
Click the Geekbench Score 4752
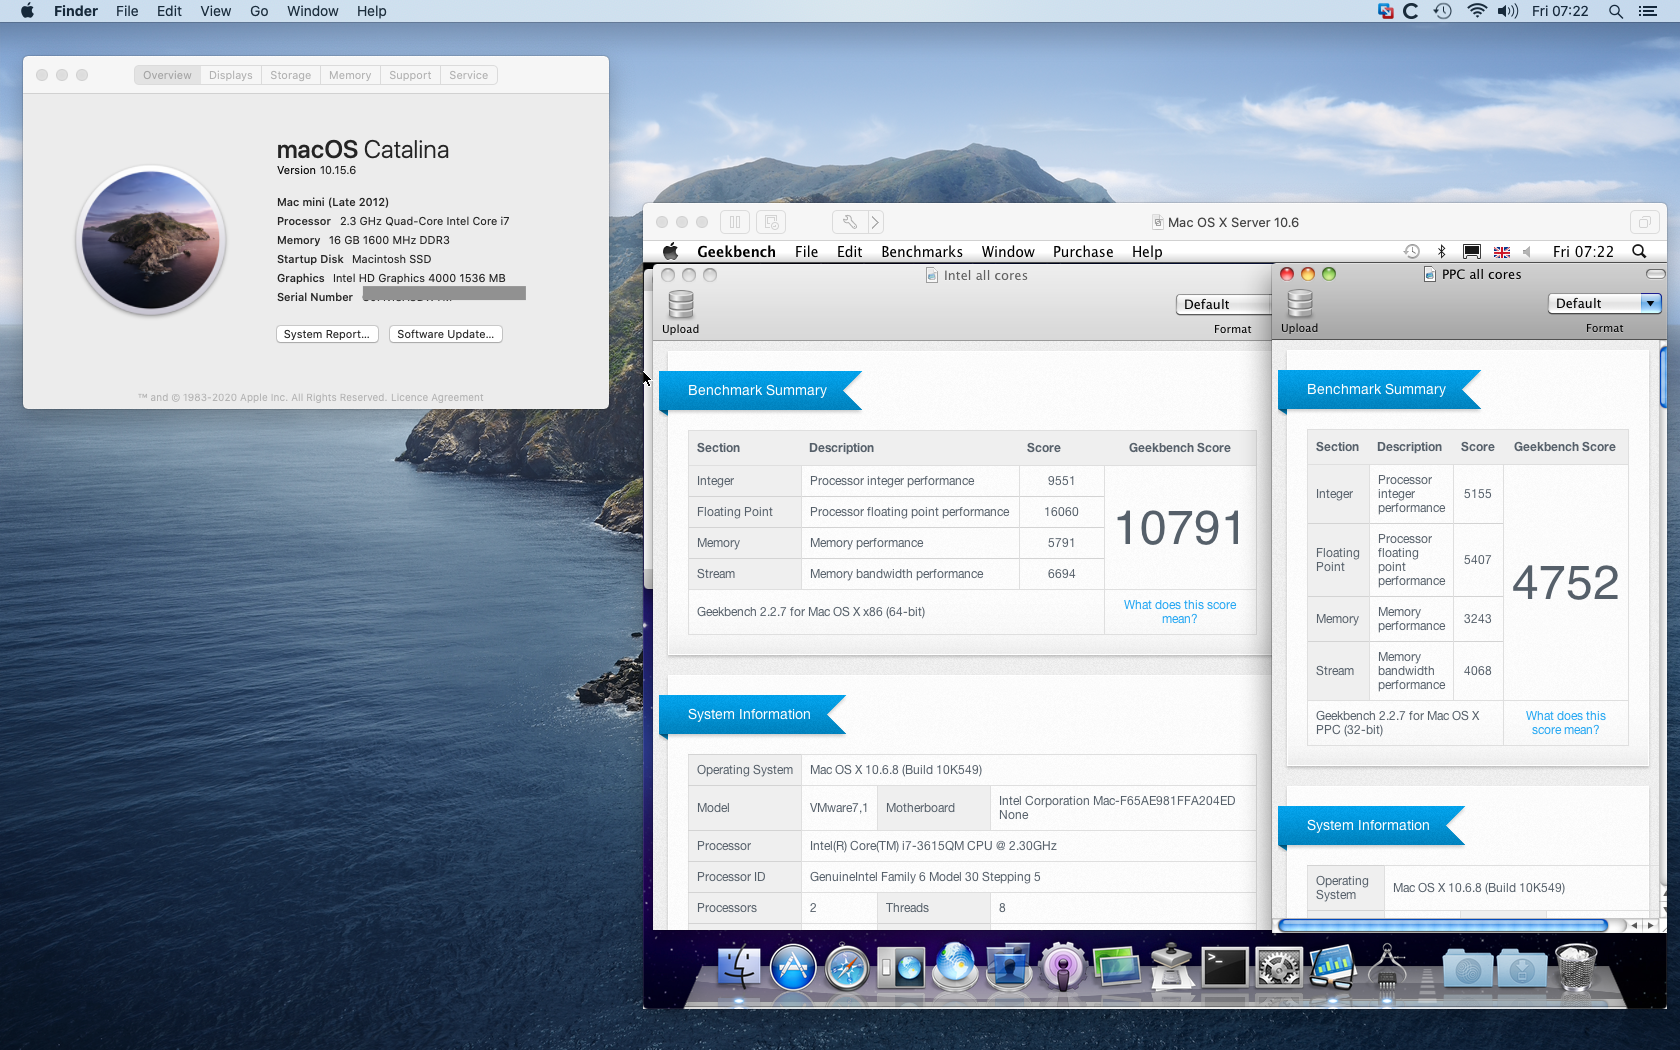(1566, 583)
